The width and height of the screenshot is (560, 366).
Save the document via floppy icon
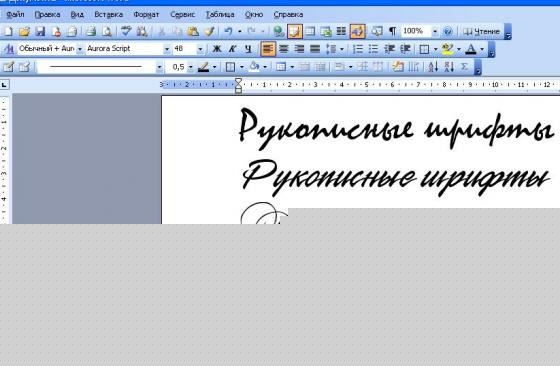[40, 31]
